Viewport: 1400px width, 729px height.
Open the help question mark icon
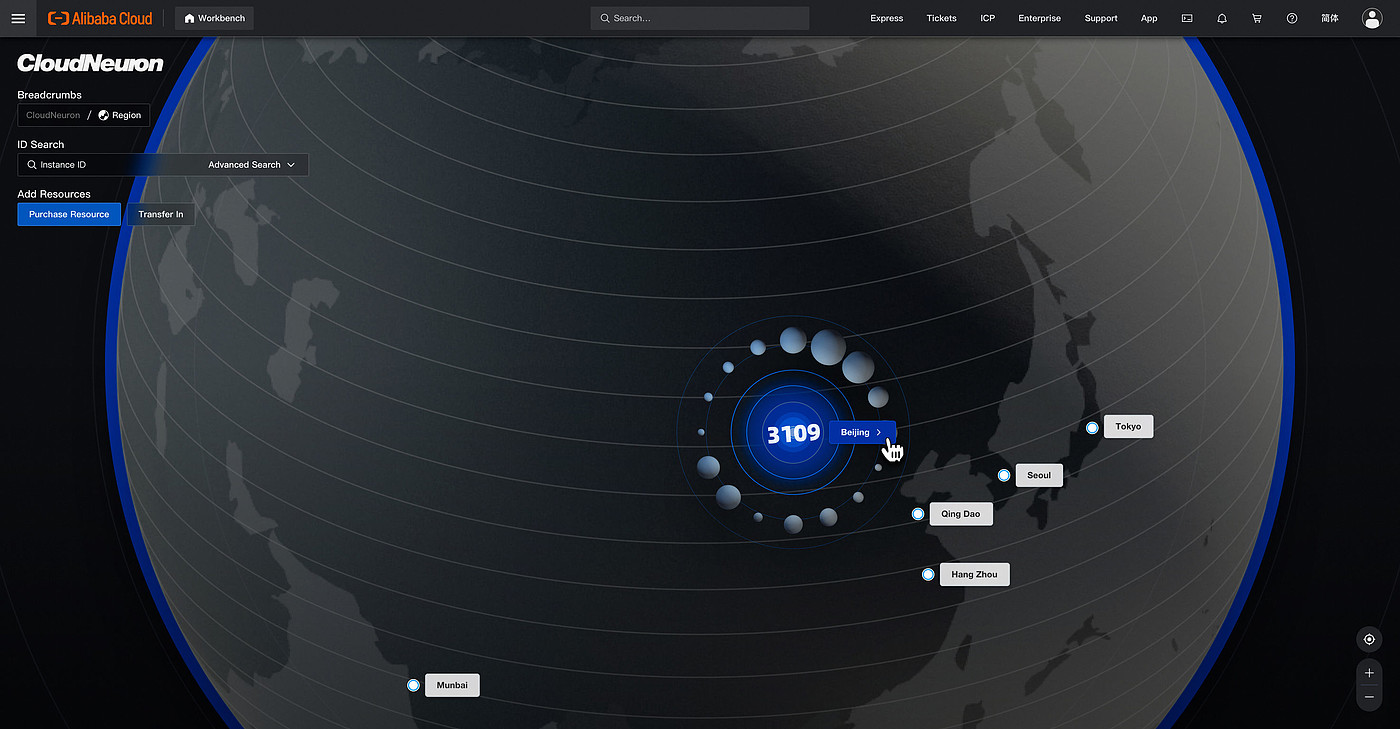[1292, 18]
